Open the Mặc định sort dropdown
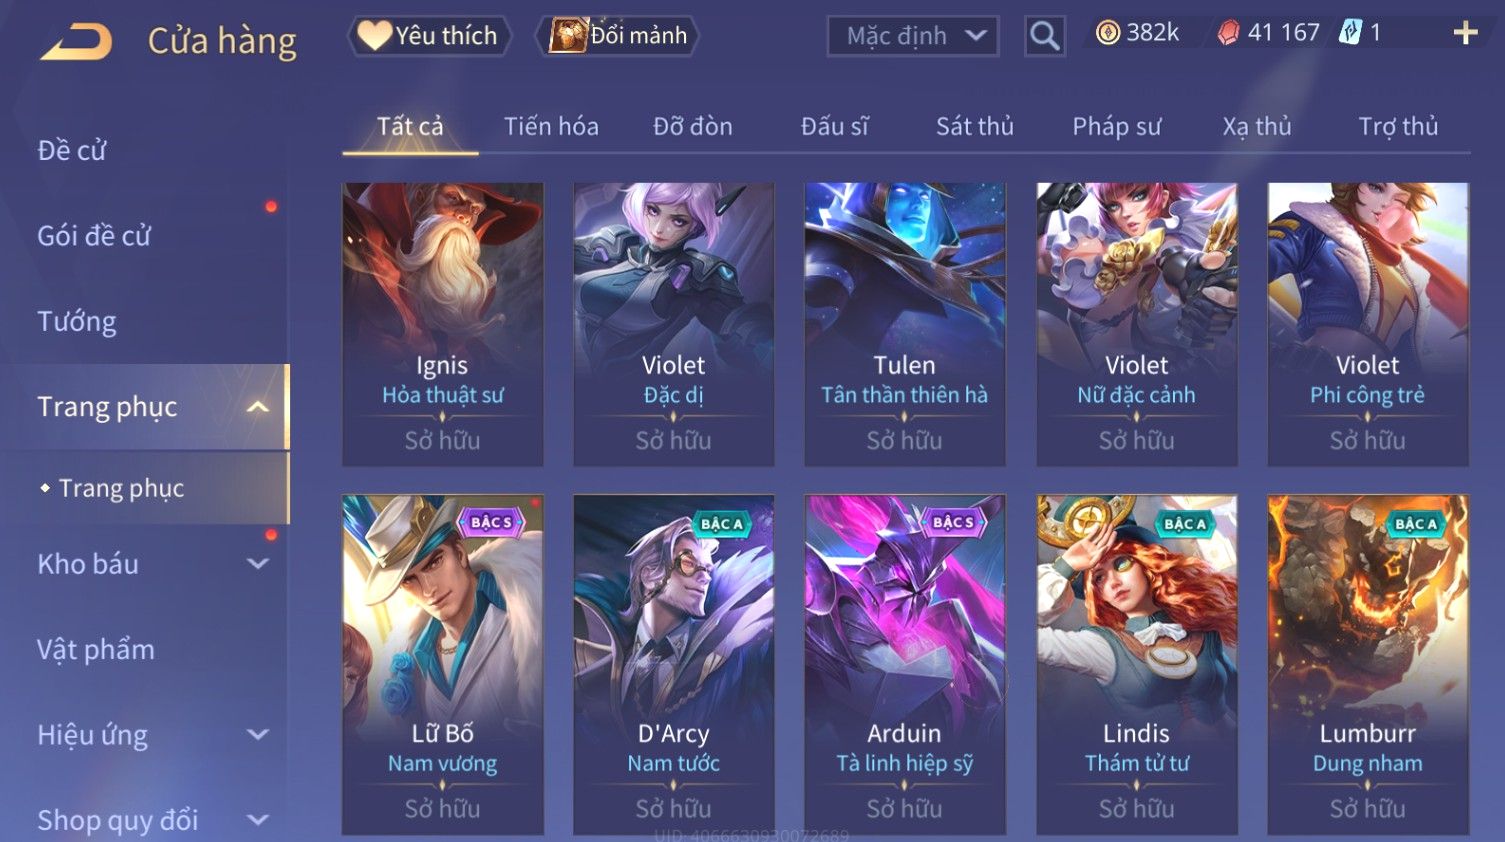1505x842 pixels. pos(913,36)
